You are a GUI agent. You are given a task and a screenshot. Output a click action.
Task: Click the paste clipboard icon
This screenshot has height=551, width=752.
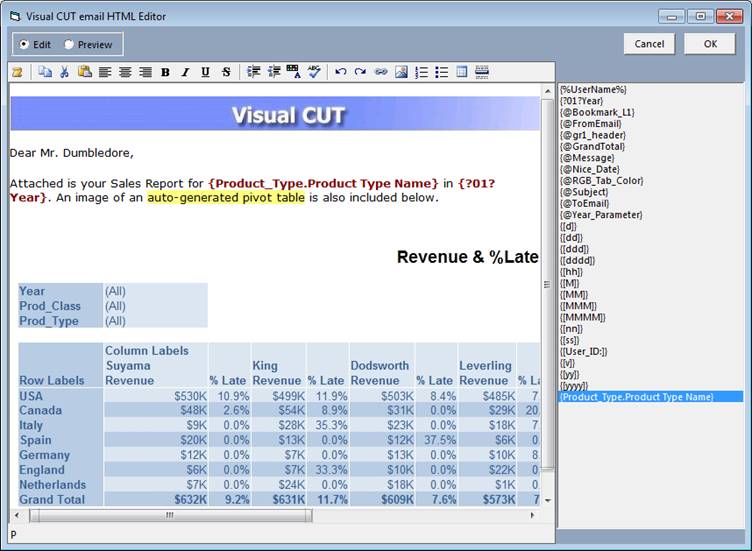(85, 72)
